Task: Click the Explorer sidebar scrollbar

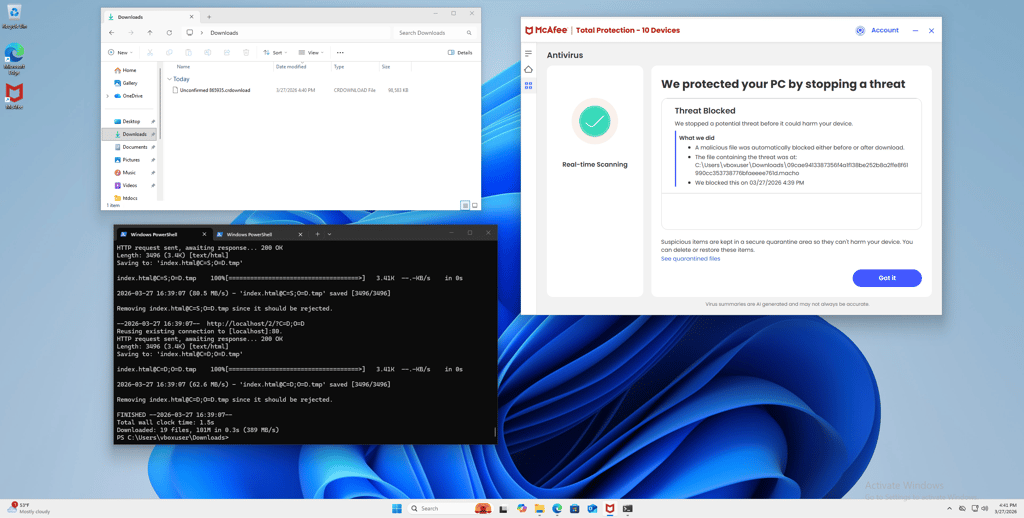Action: click(160, 101)
